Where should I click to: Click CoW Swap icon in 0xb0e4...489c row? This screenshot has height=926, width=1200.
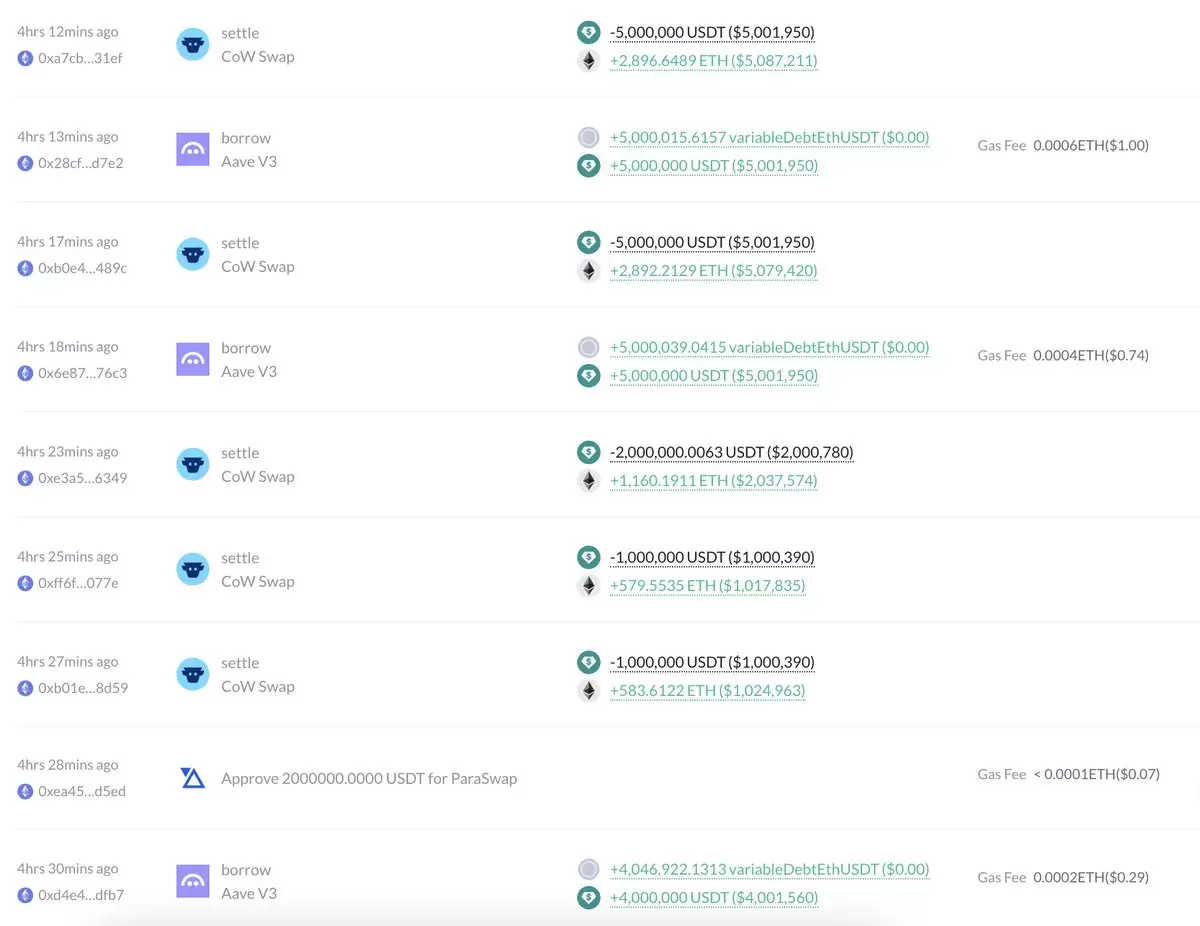[193, 255]
